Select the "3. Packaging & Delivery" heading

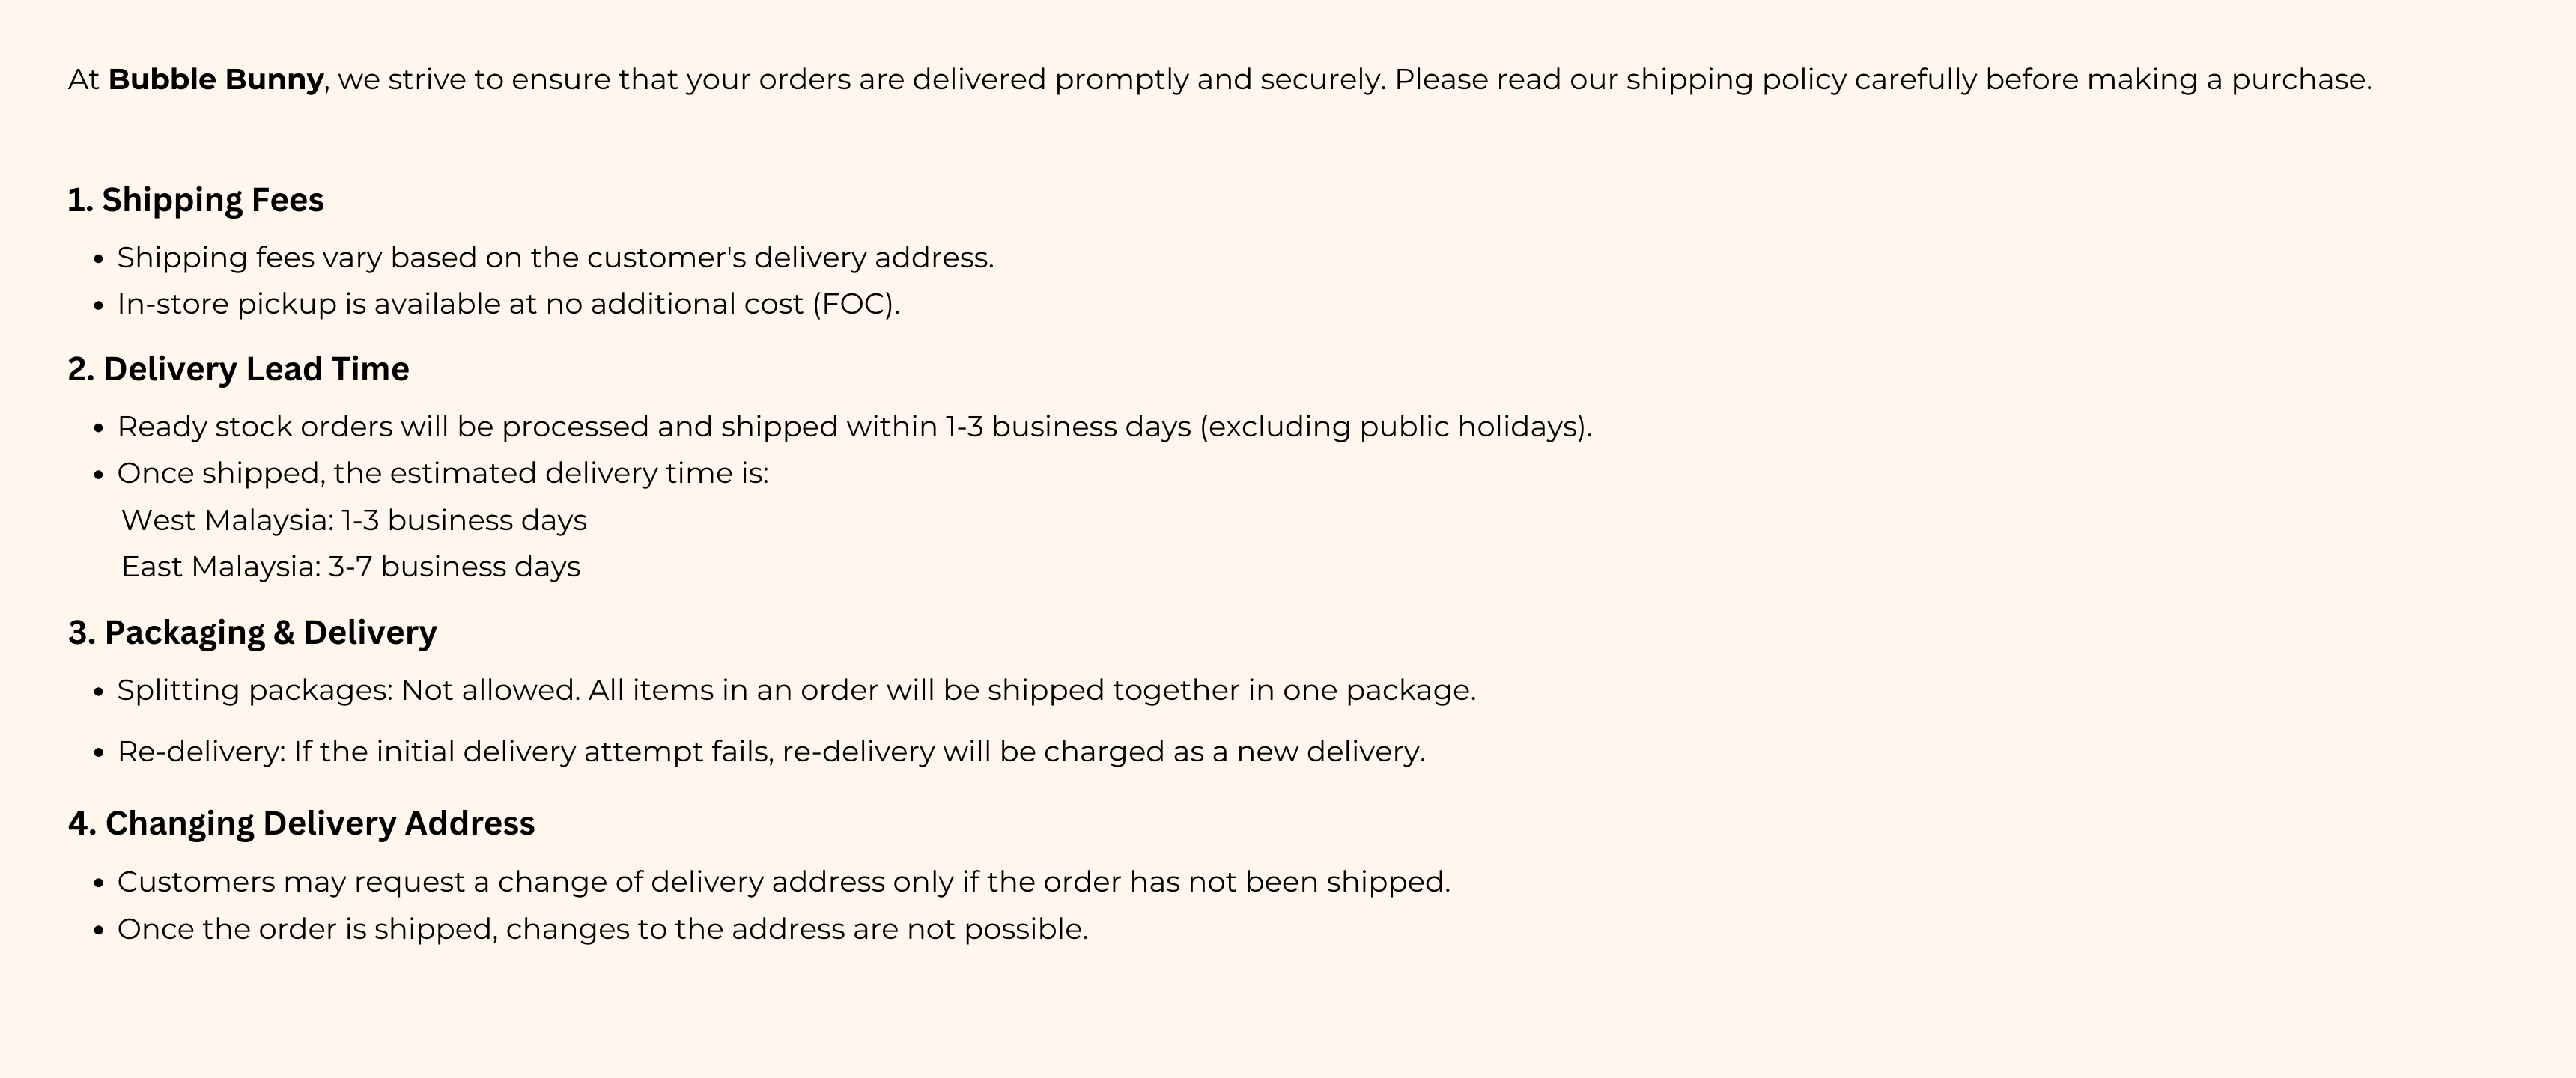[x=253, y=632]
